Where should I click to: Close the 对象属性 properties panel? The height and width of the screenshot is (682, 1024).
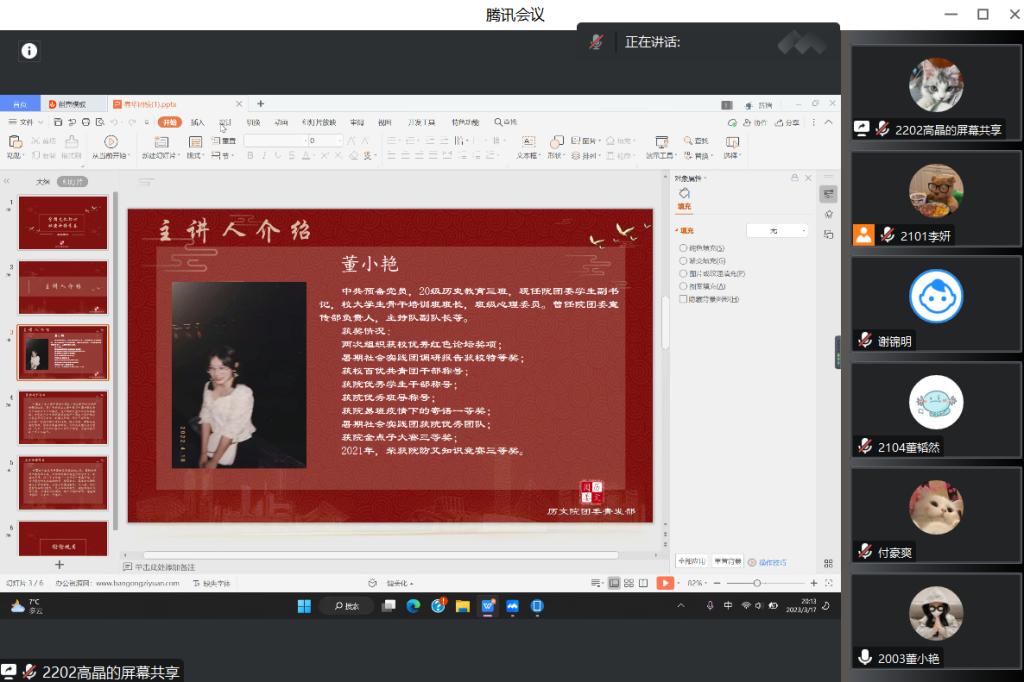pos(808,178)
